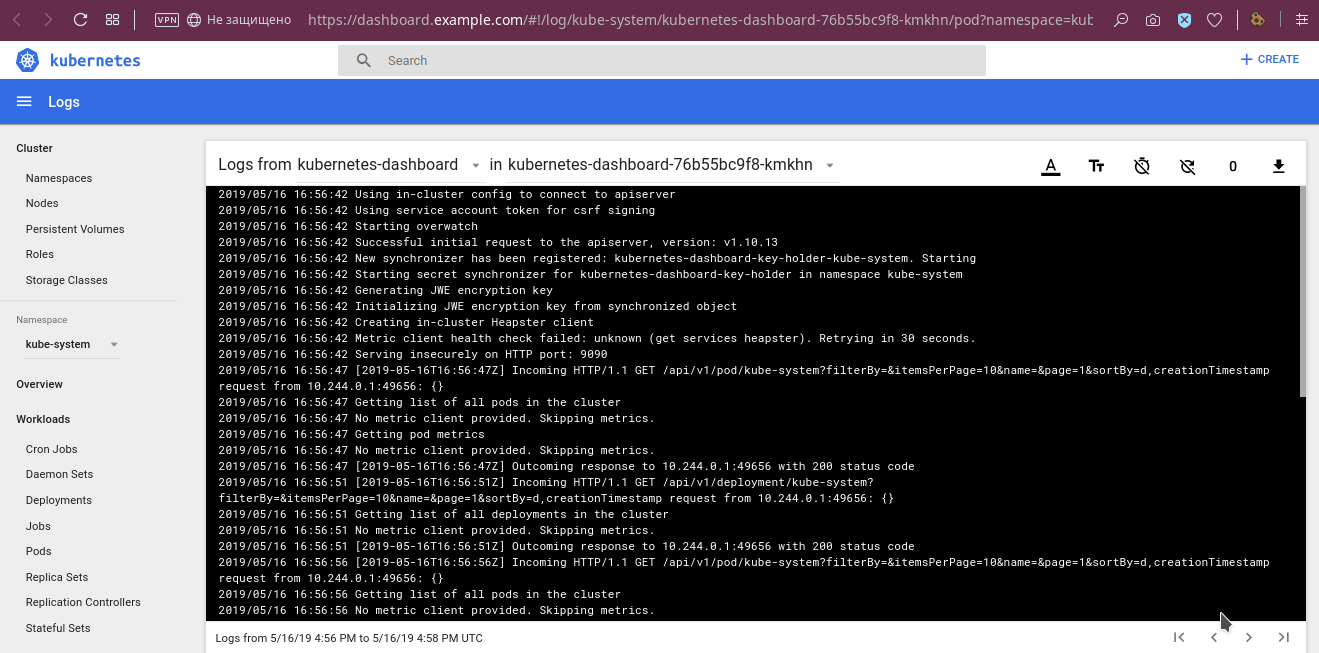Click the search magnifier icon
1319x653 pixels.
coord(364,60)
